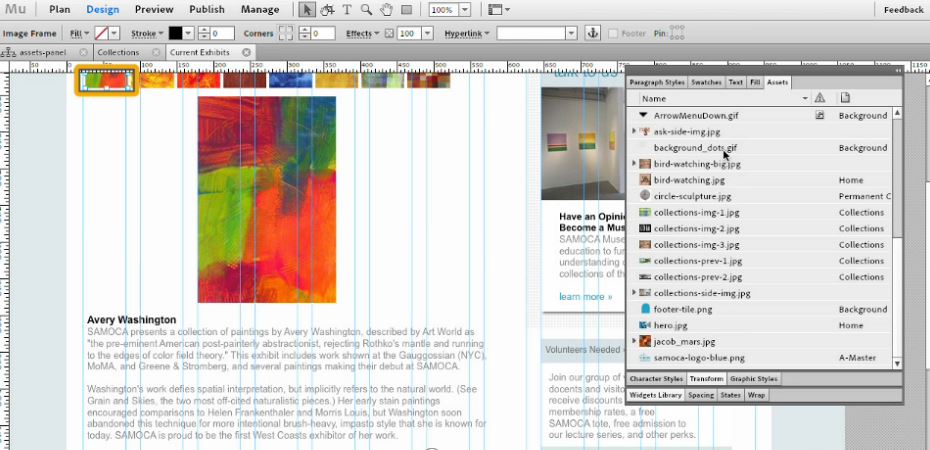Switch to Preview mode
The width and height of the screenshot is (930, 450).
pos(154,9)
